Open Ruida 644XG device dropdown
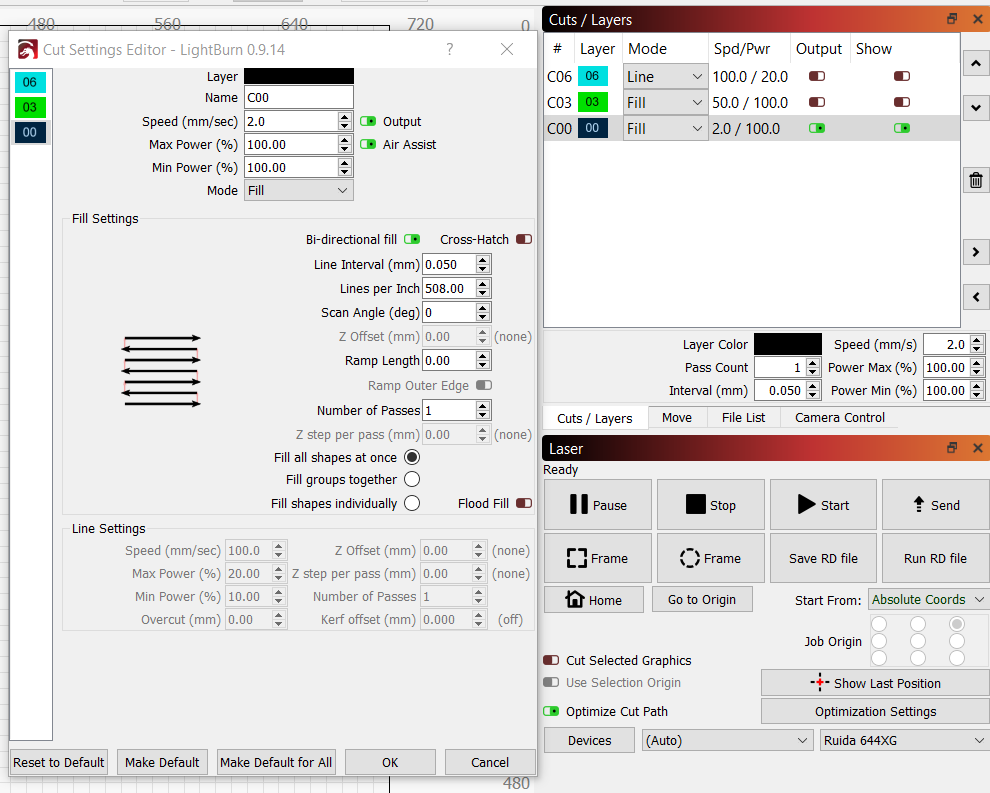 905,740
